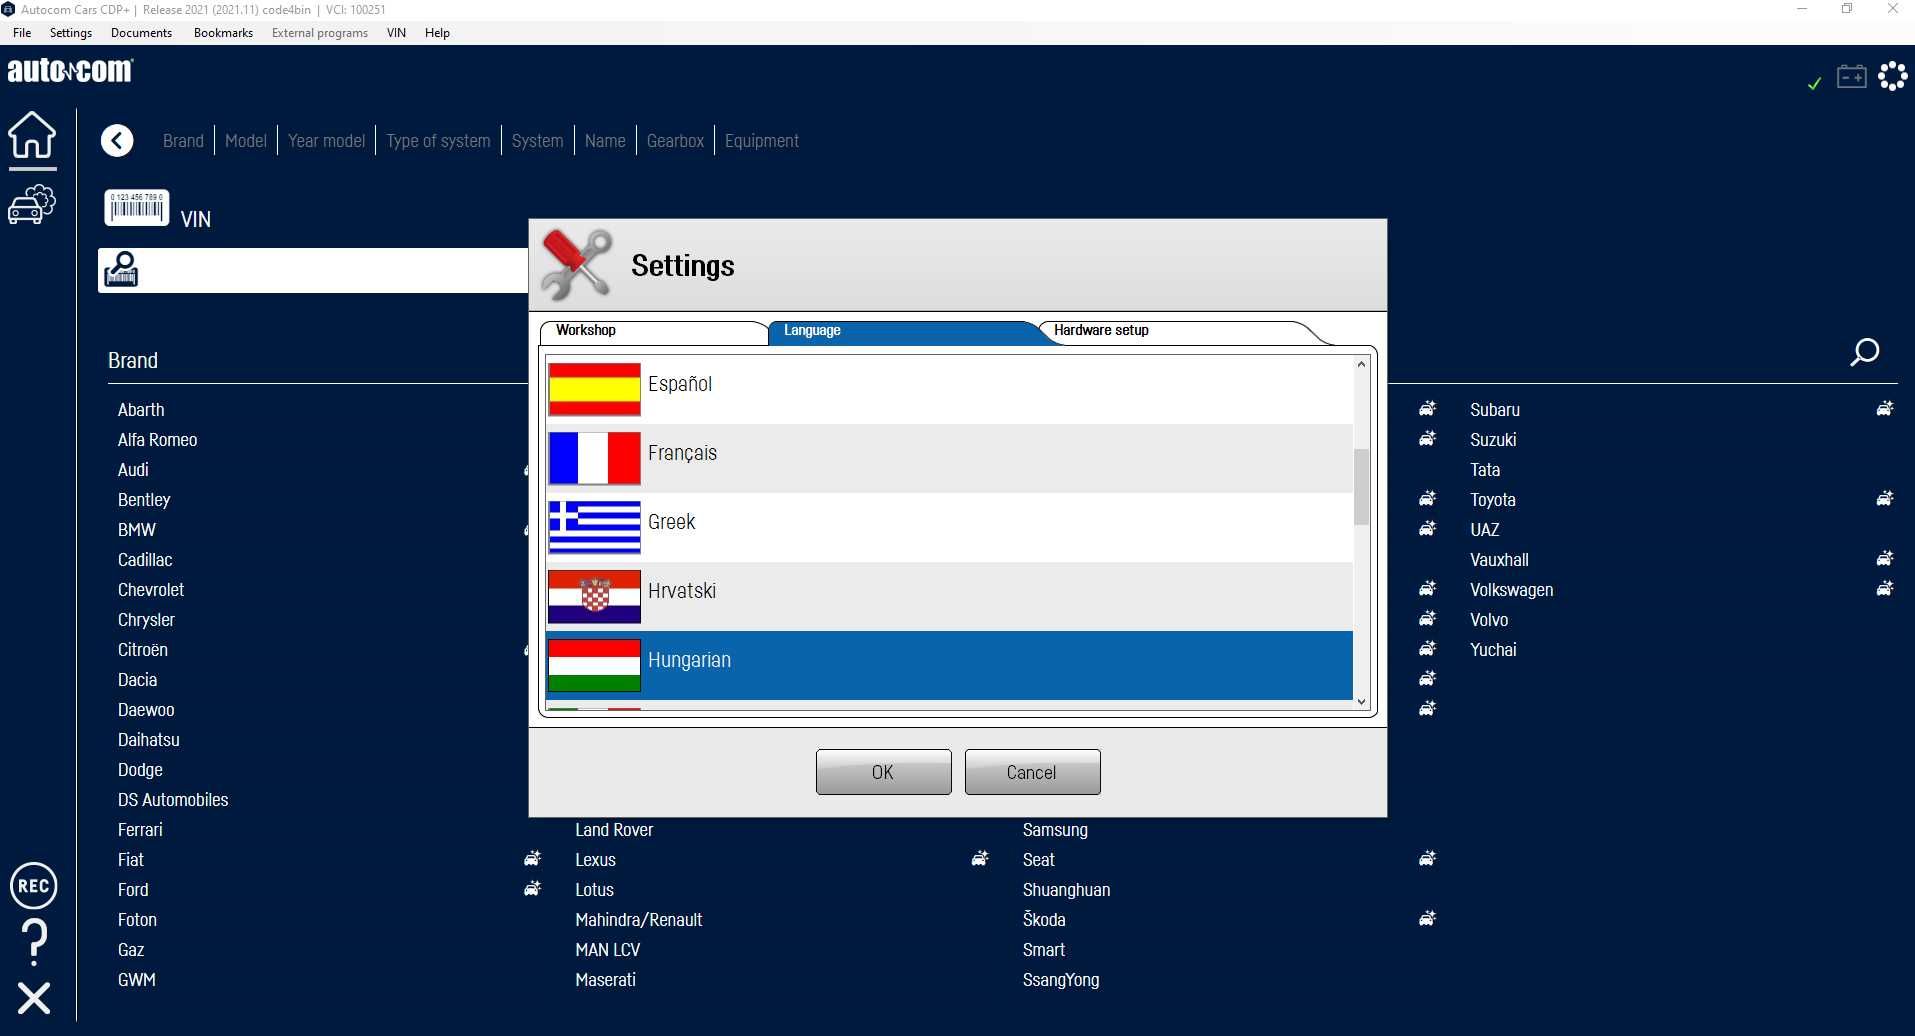1915x1036 pixels.
Task: Click the back arrow button
Action: pos(117,141)
